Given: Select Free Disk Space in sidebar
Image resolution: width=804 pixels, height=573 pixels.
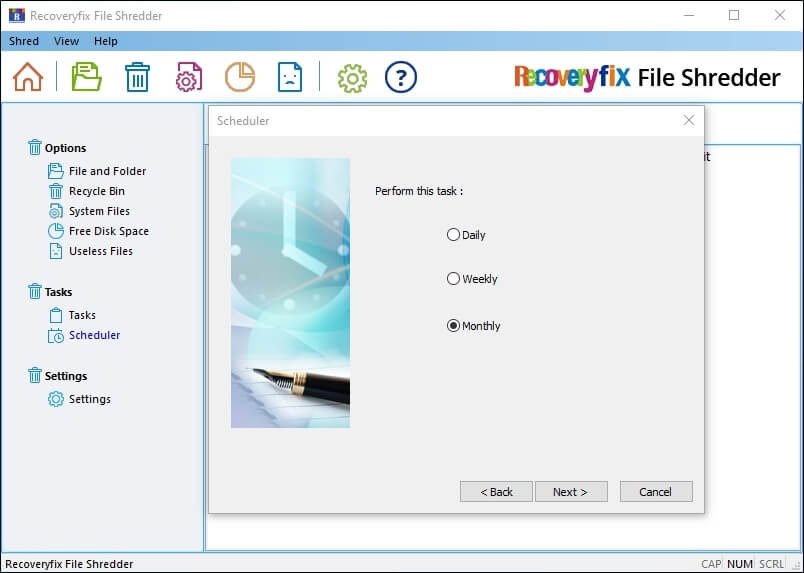Looking at the screenshot, I should [x=108, y=231].
